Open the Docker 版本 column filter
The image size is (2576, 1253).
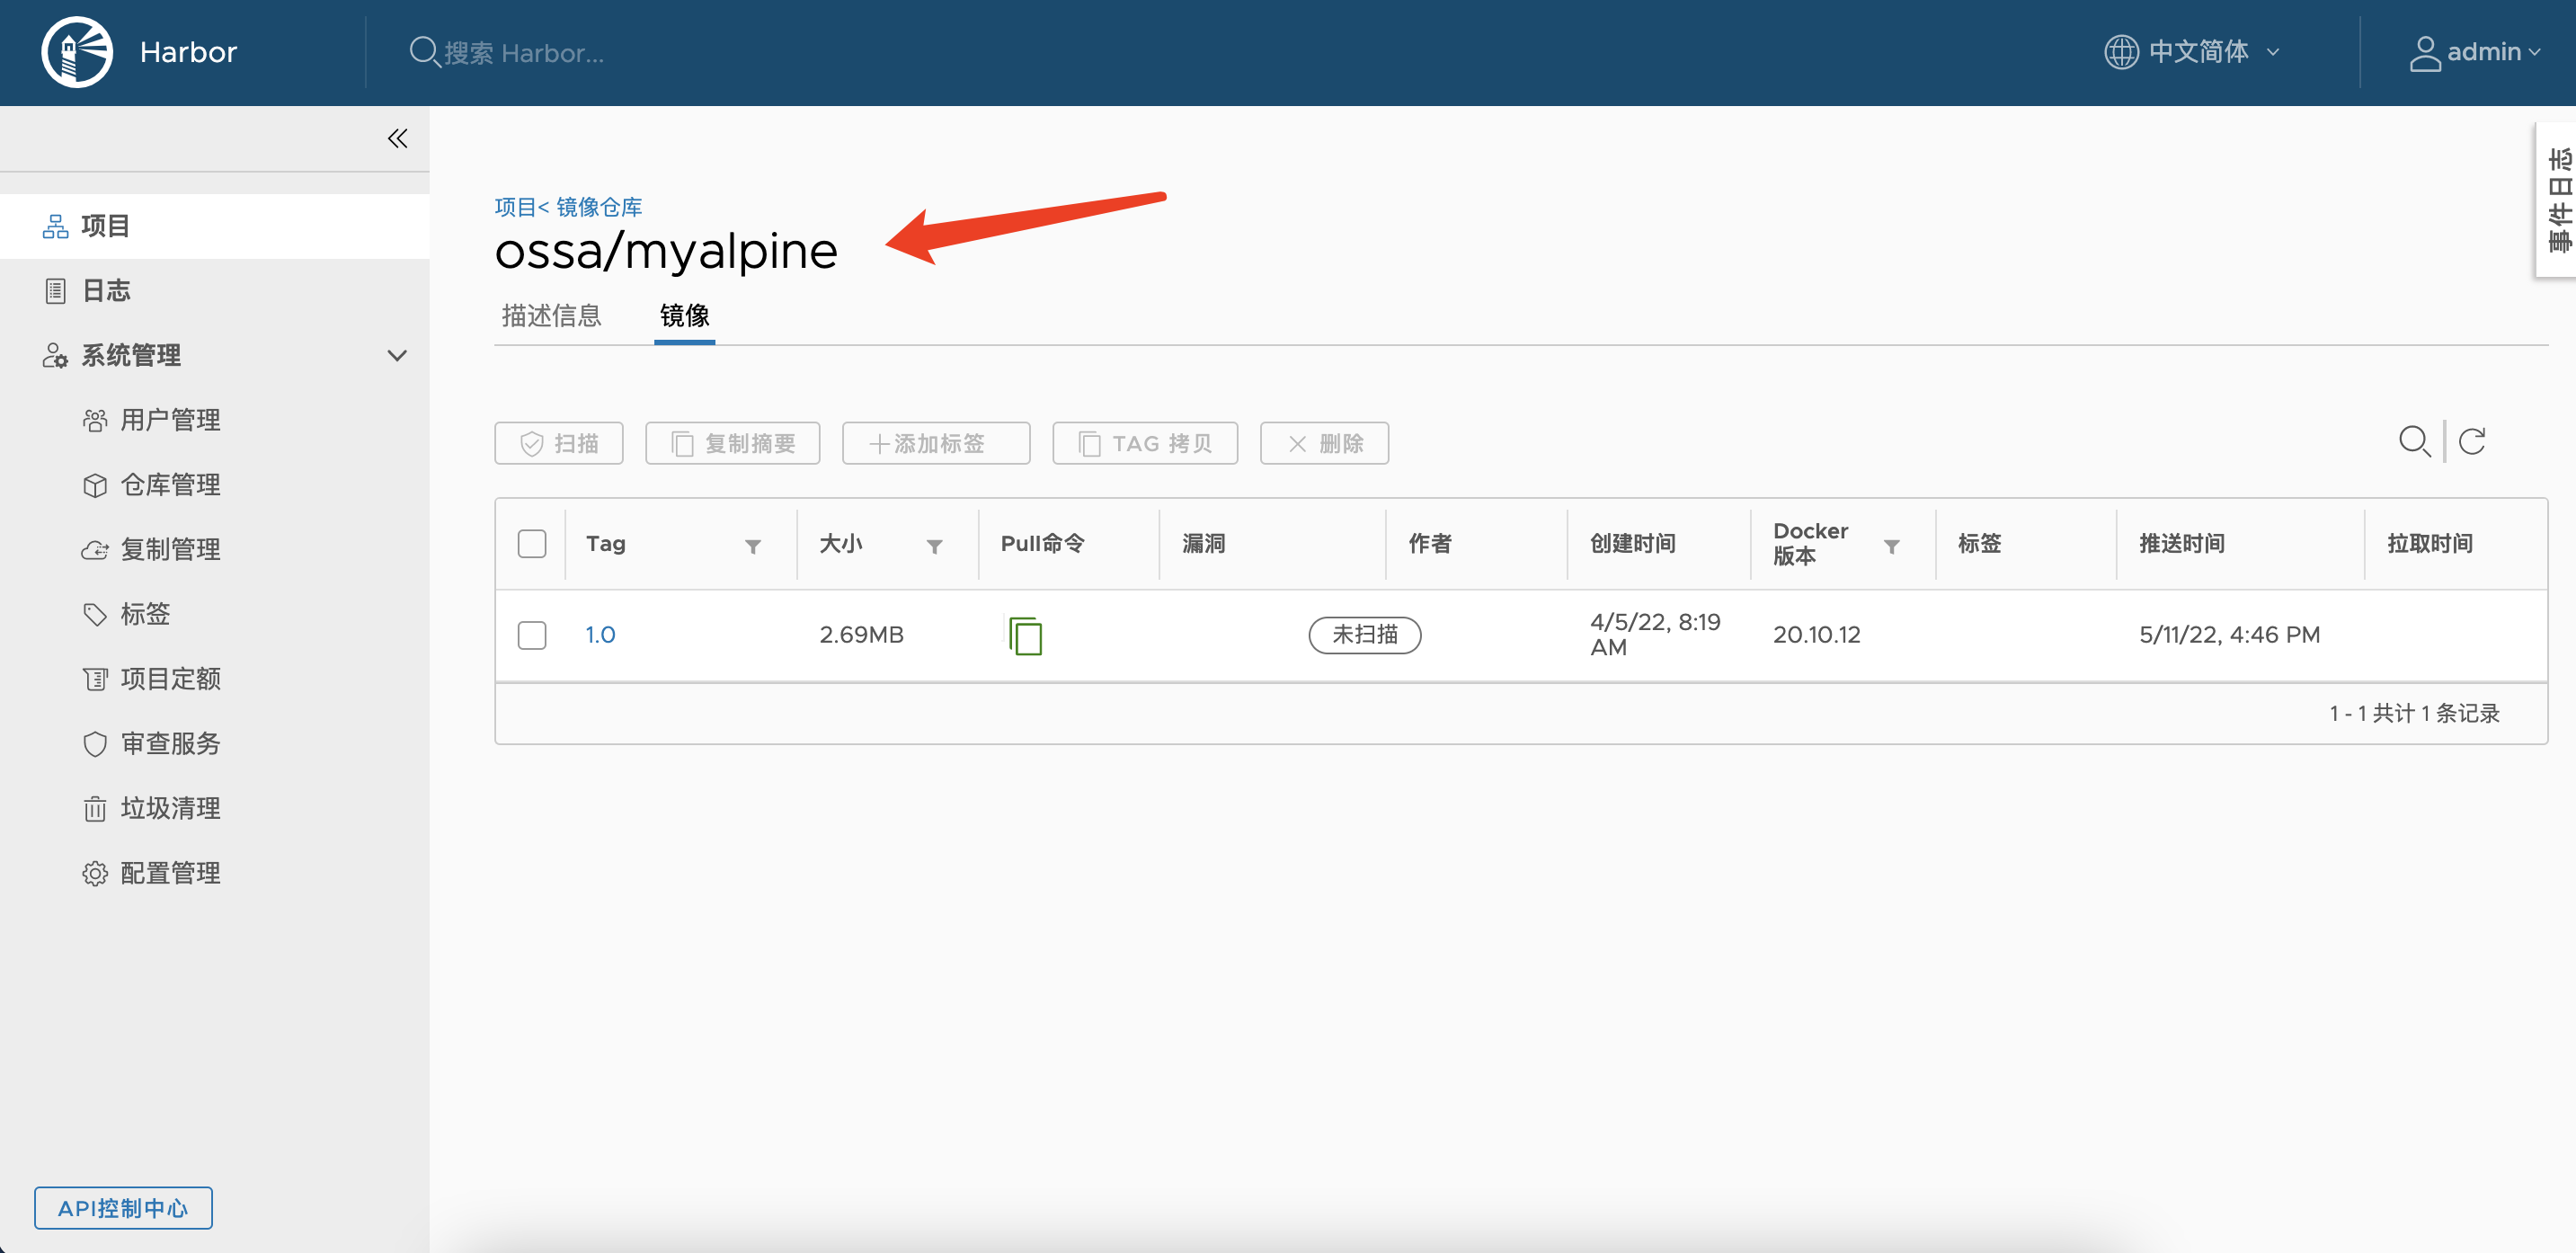click(x=1892, y=546)
